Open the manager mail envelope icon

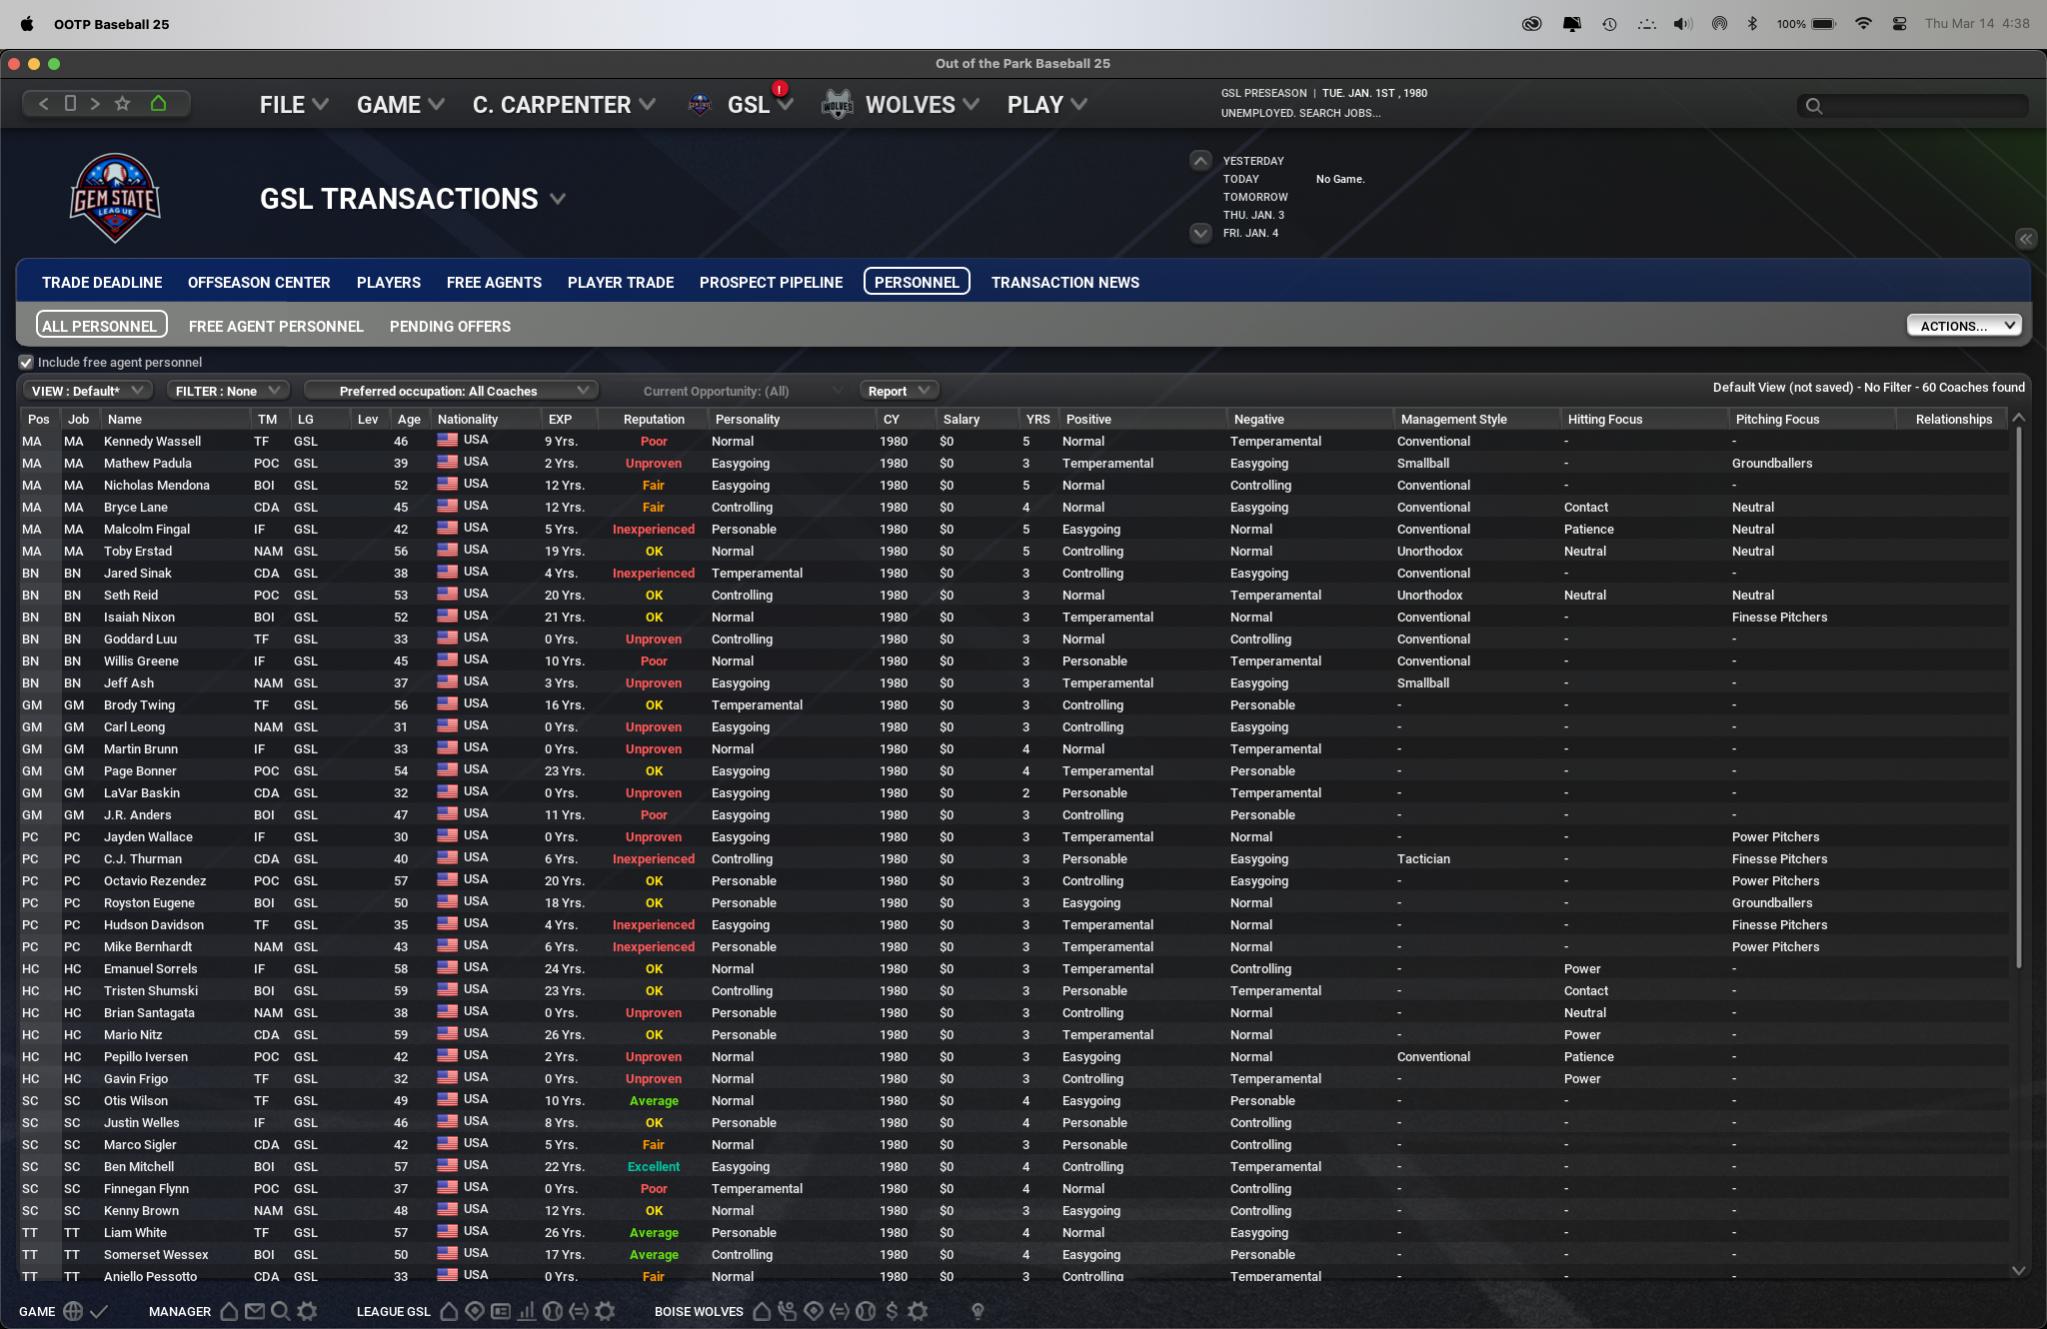255,1311
